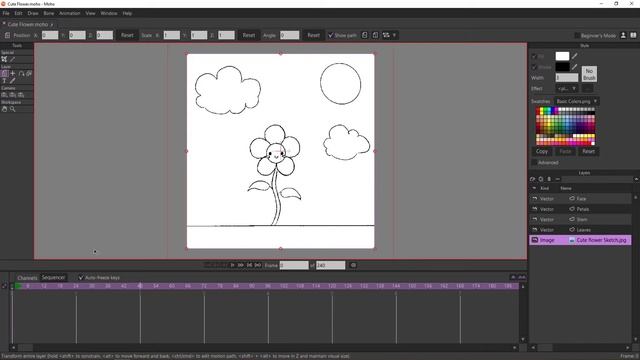This screenshot has height=360, width=640.
Task: Toggle the Stroke checkbox in Style panel
Action: click(534, 67)
